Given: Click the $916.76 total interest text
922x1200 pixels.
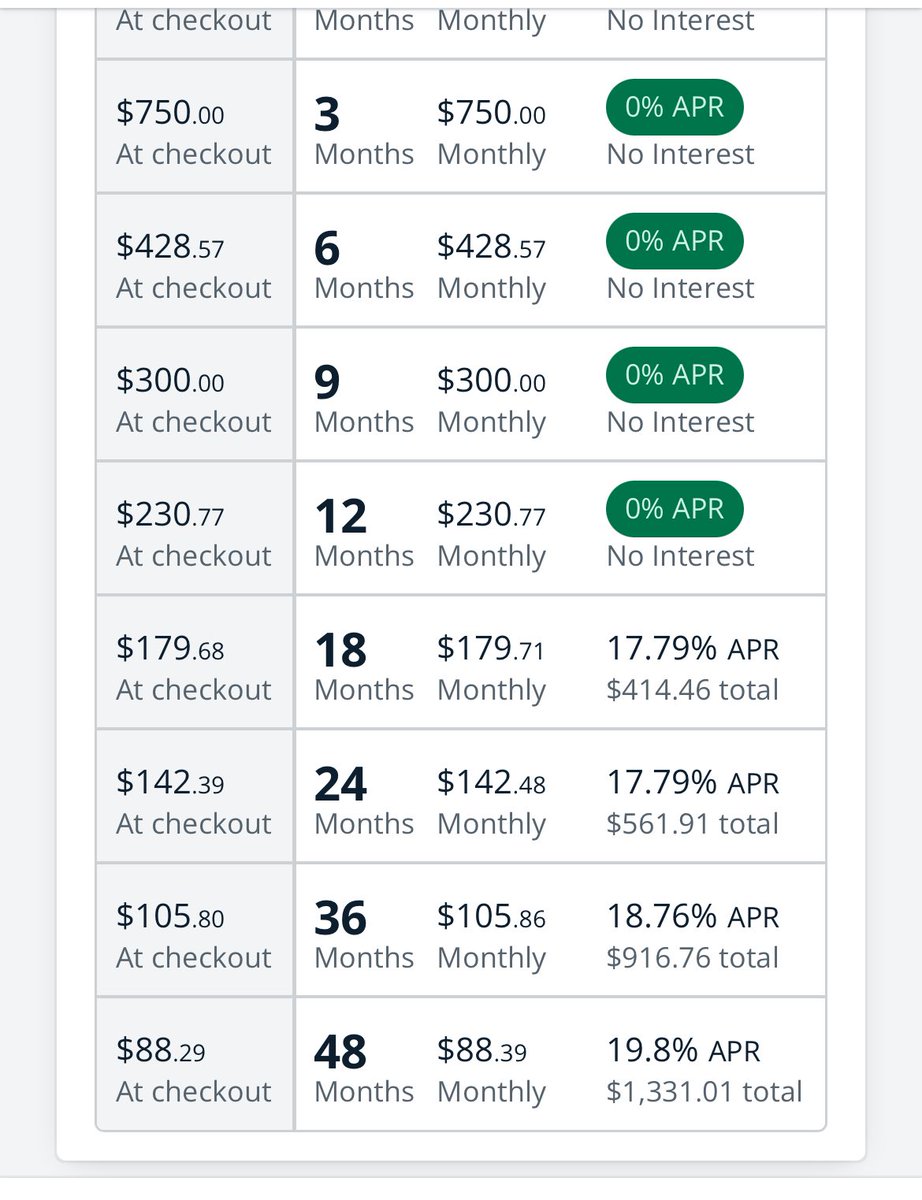Looking at the screenshot, I should (x=693, y=958).
